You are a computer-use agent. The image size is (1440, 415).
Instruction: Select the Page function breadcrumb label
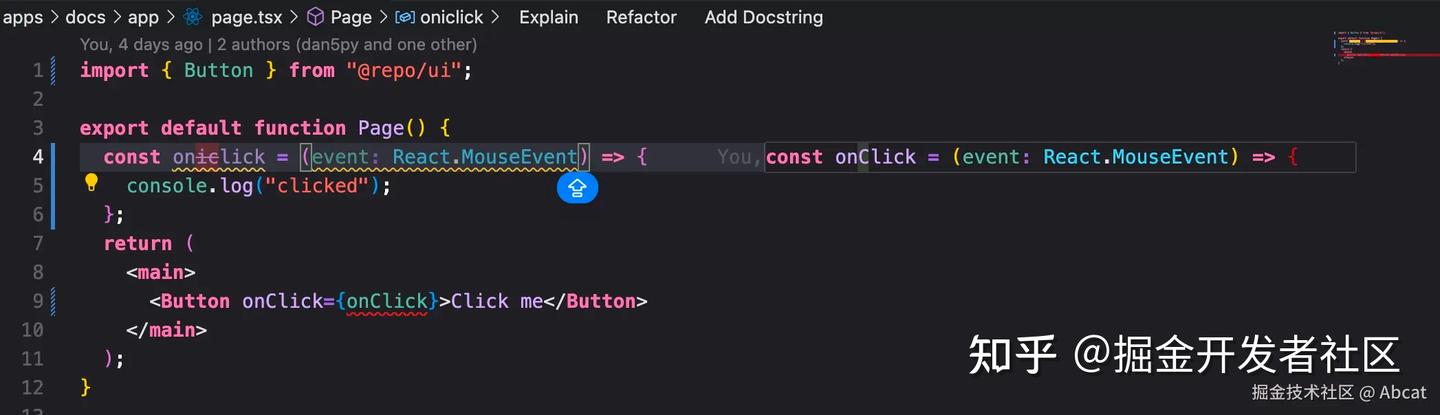pyautogui.click(x=351, y=17)
